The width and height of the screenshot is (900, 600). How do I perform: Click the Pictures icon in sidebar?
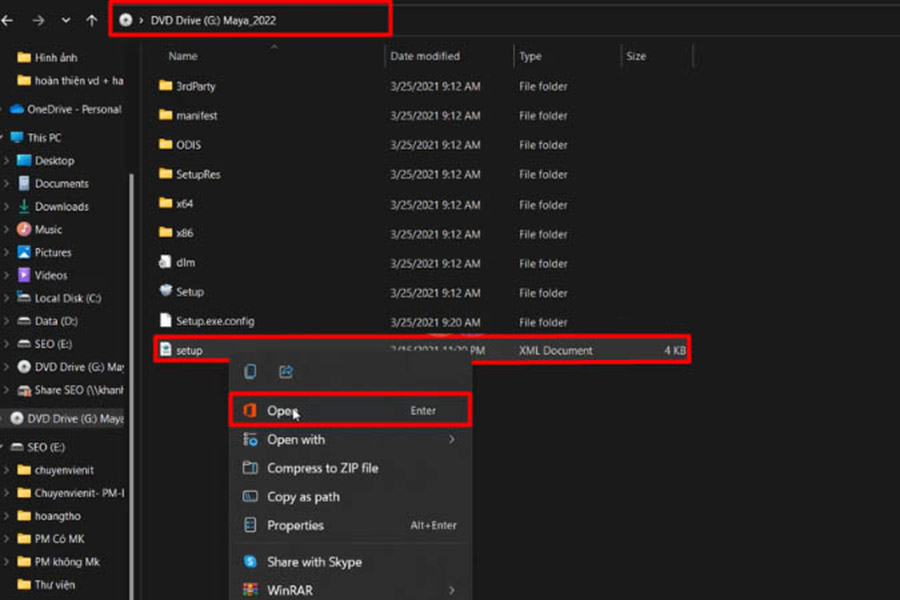(24, 252)
